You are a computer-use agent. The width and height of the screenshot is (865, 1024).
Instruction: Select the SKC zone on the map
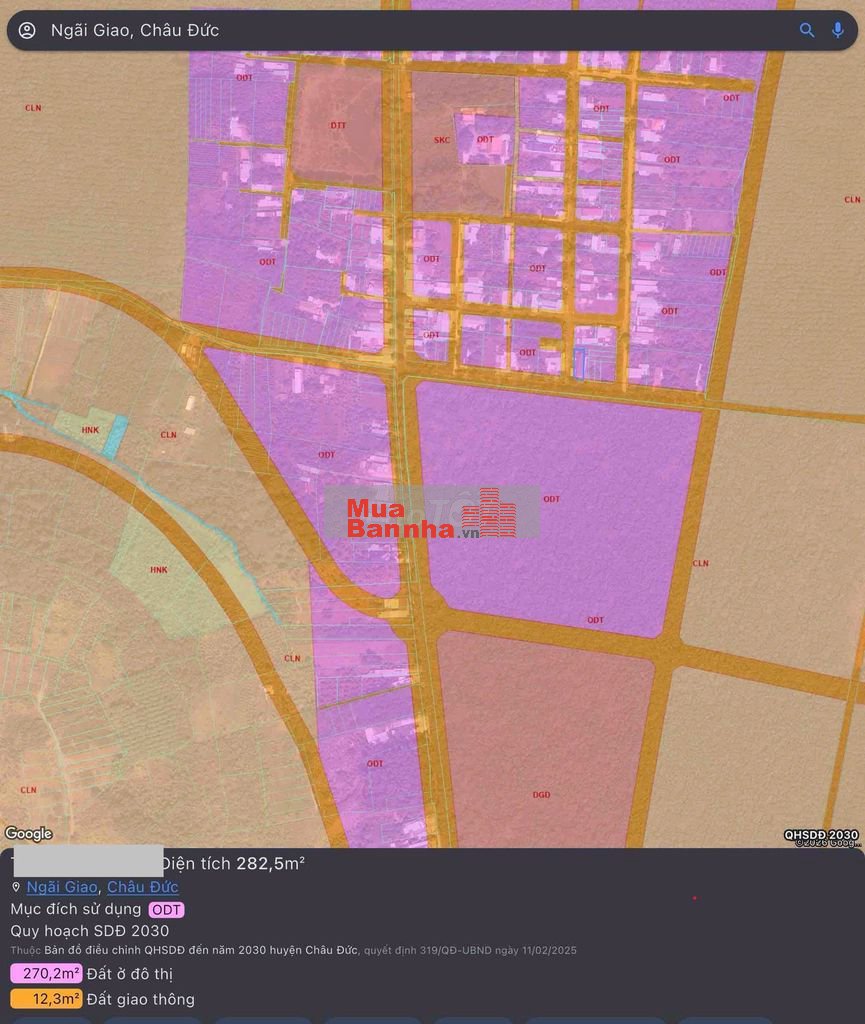tap(442, 140)
